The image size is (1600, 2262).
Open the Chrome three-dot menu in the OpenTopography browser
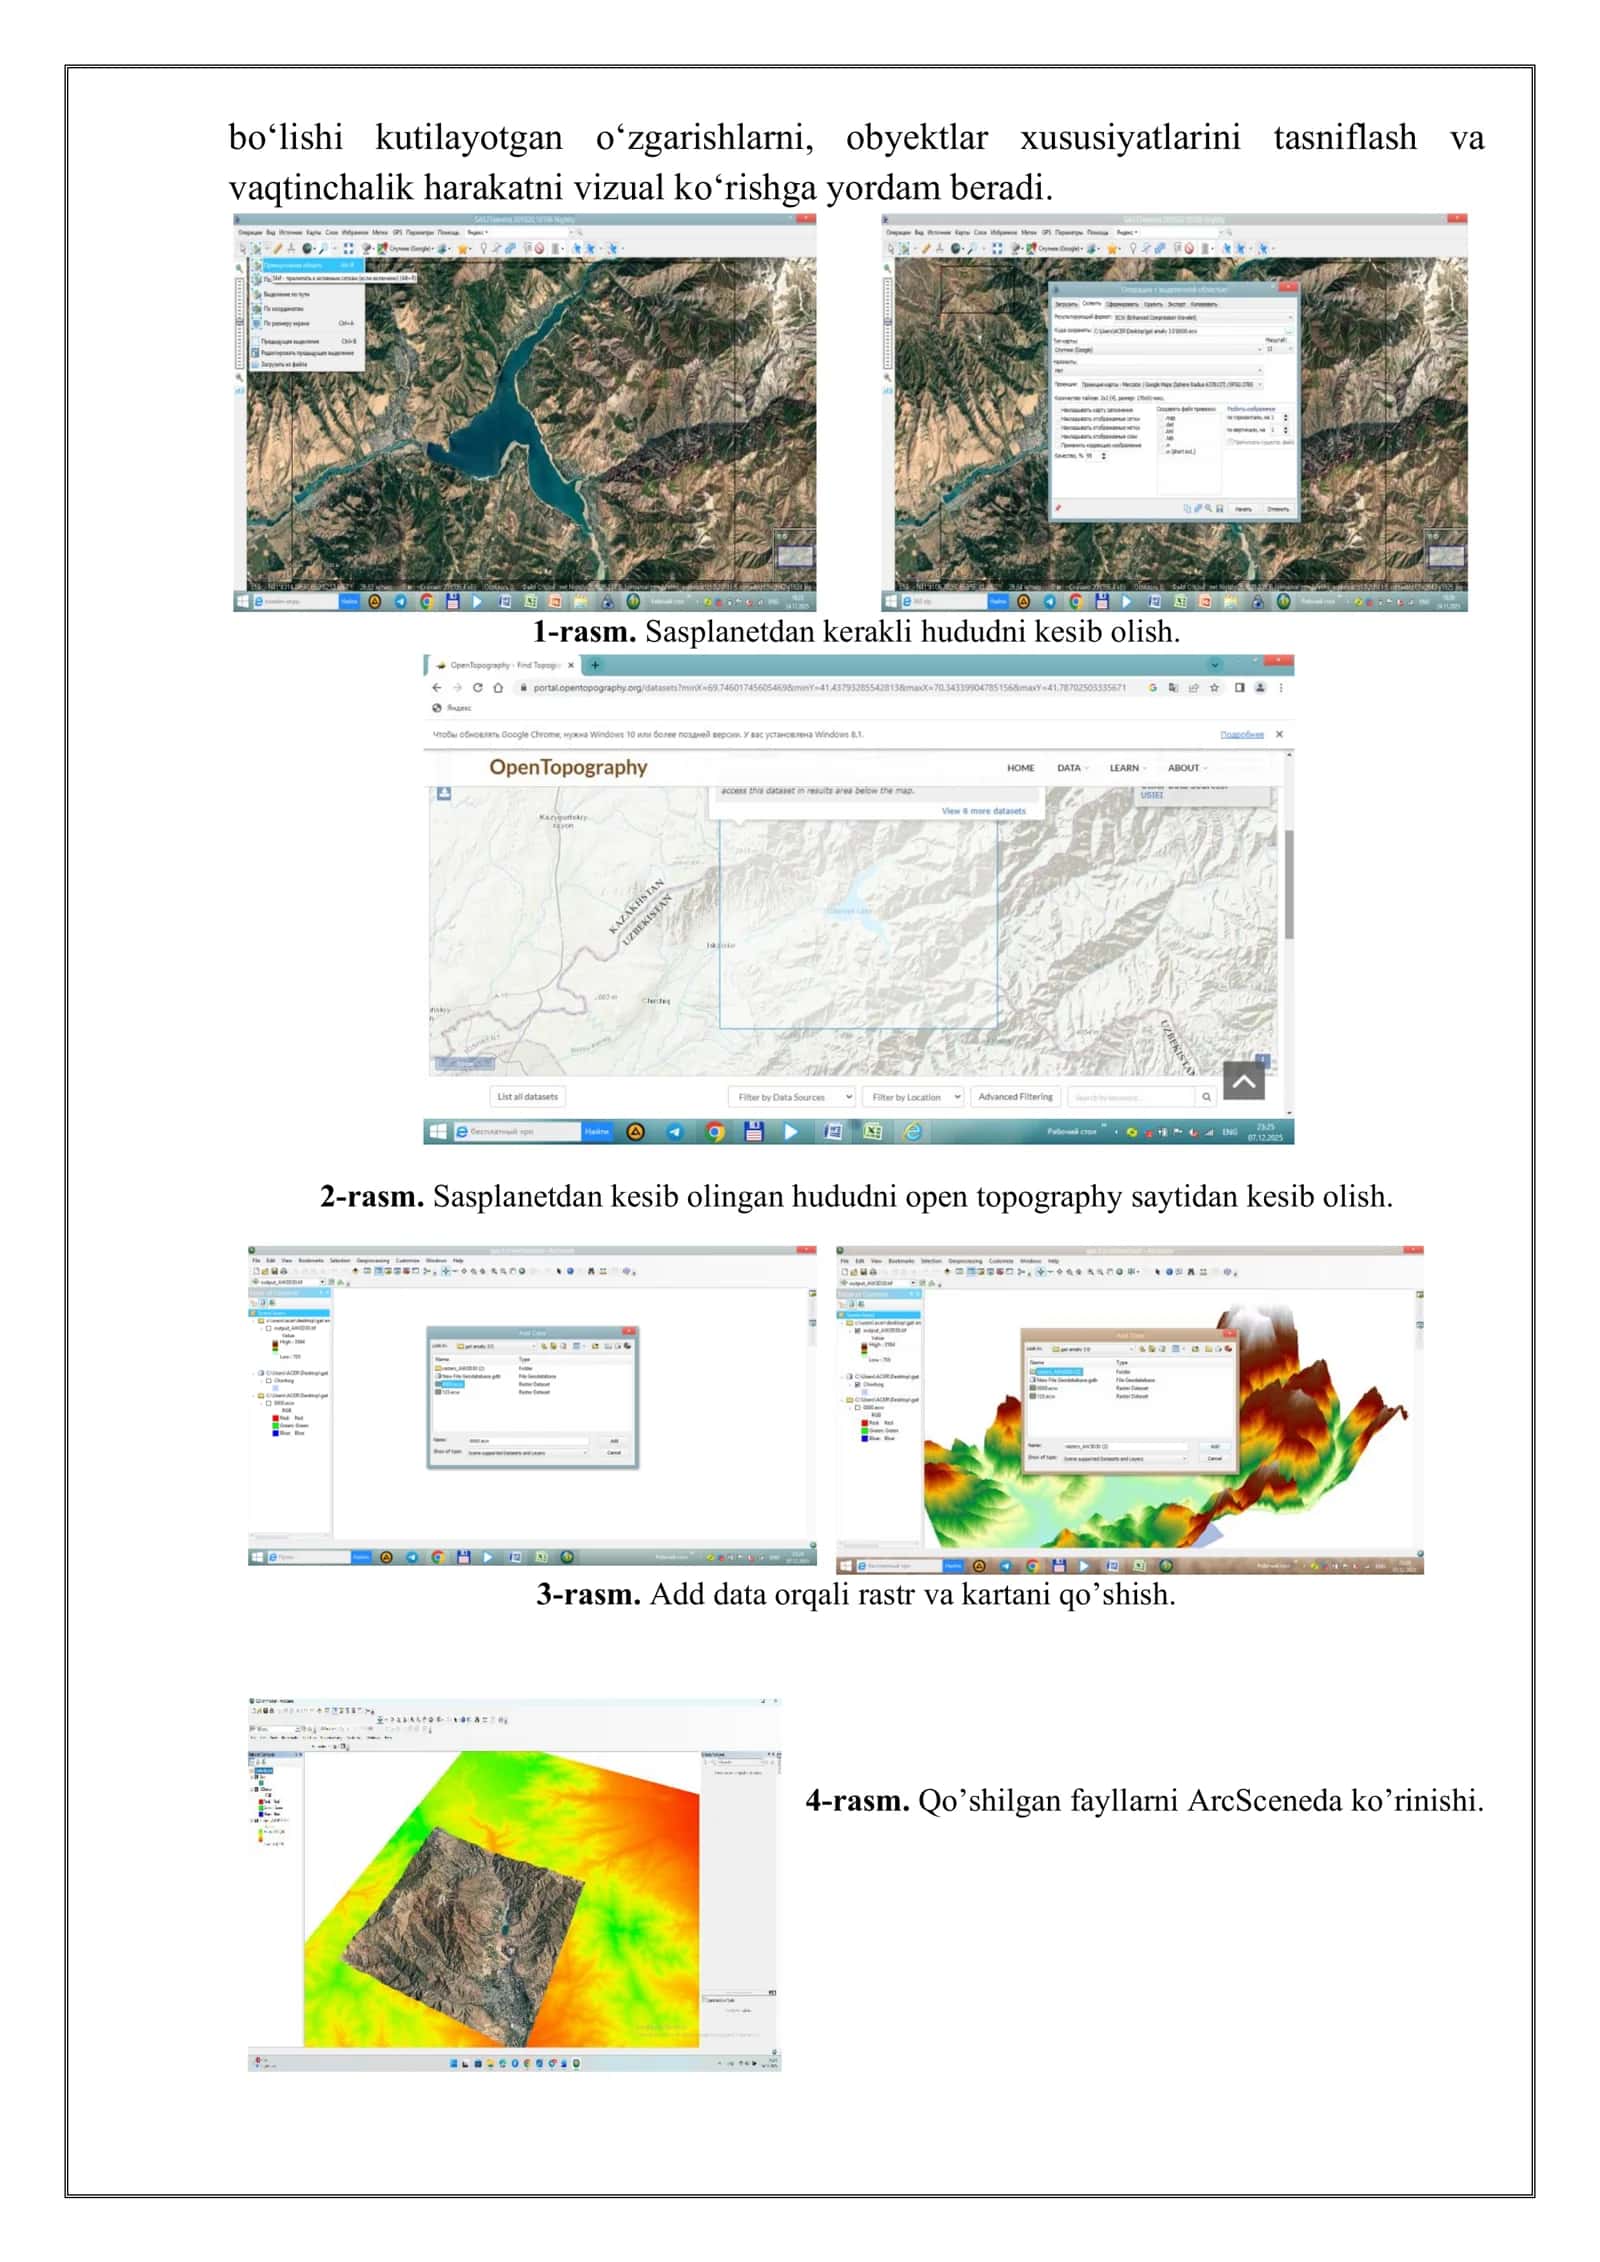pos(1281,688)
